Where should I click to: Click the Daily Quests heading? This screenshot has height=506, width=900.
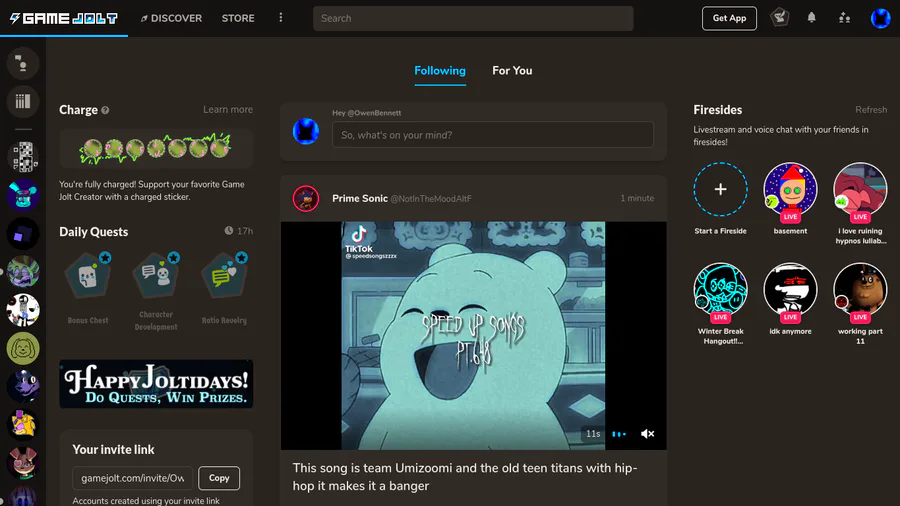pos(94,232)
